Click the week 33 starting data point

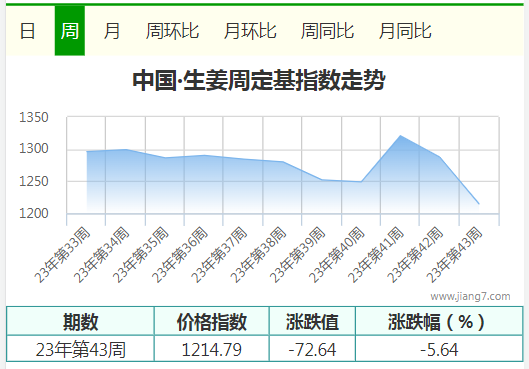coord(87,151)
